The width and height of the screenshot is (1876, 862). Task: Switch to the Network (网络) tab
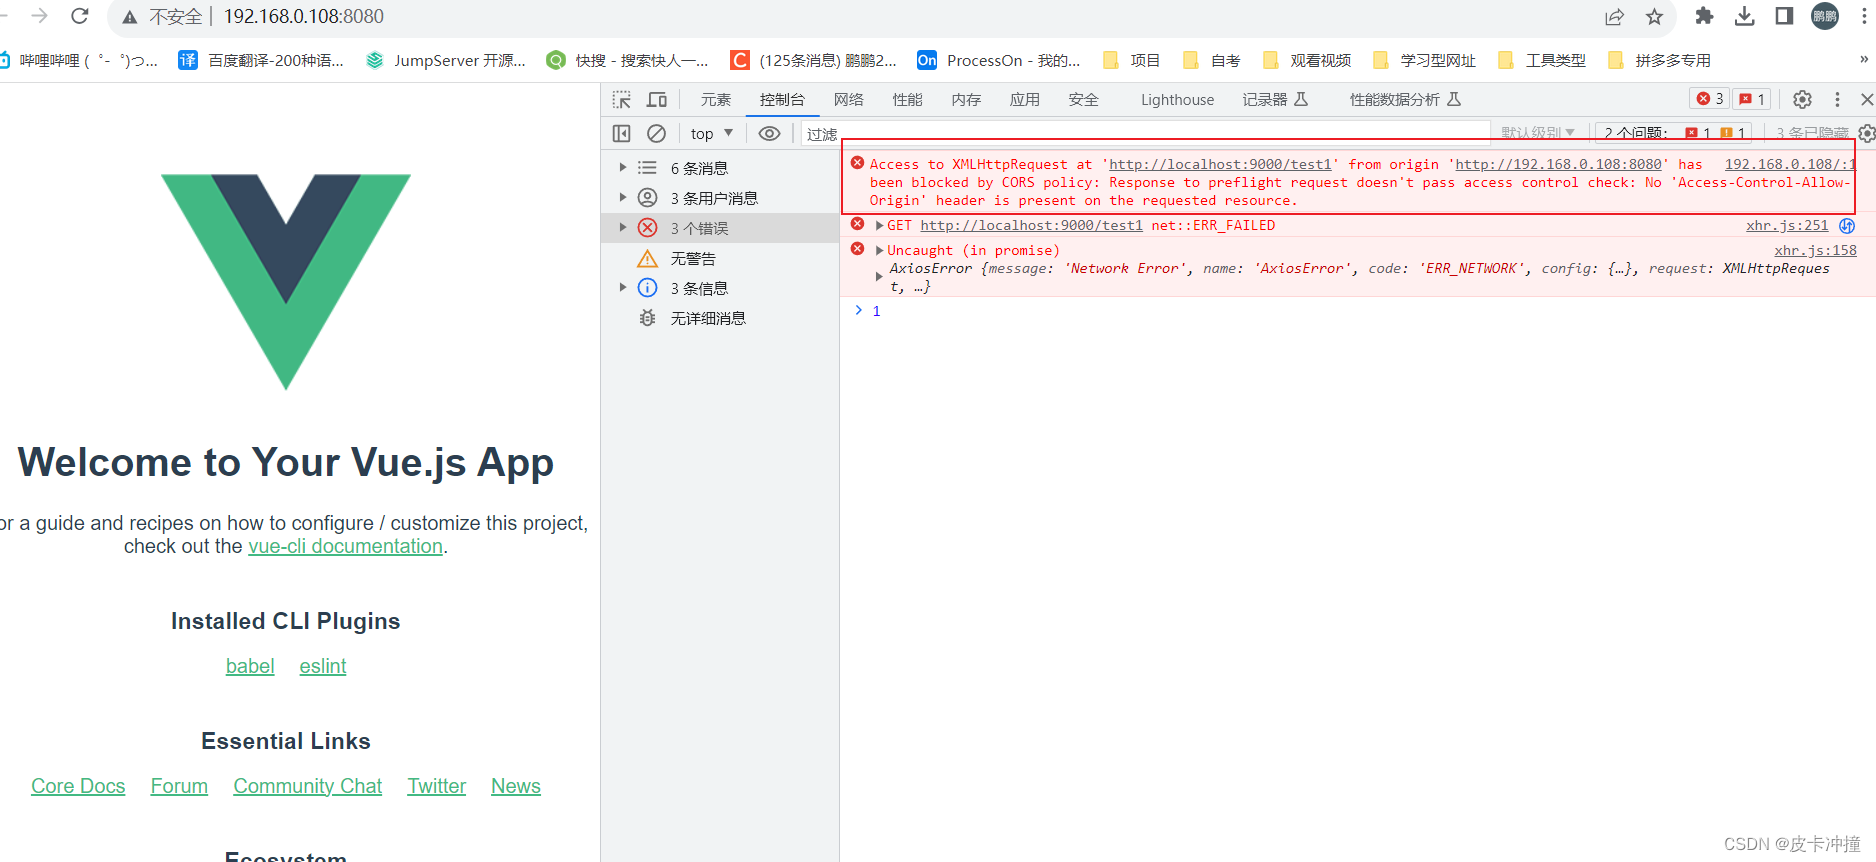coord(849,99)
